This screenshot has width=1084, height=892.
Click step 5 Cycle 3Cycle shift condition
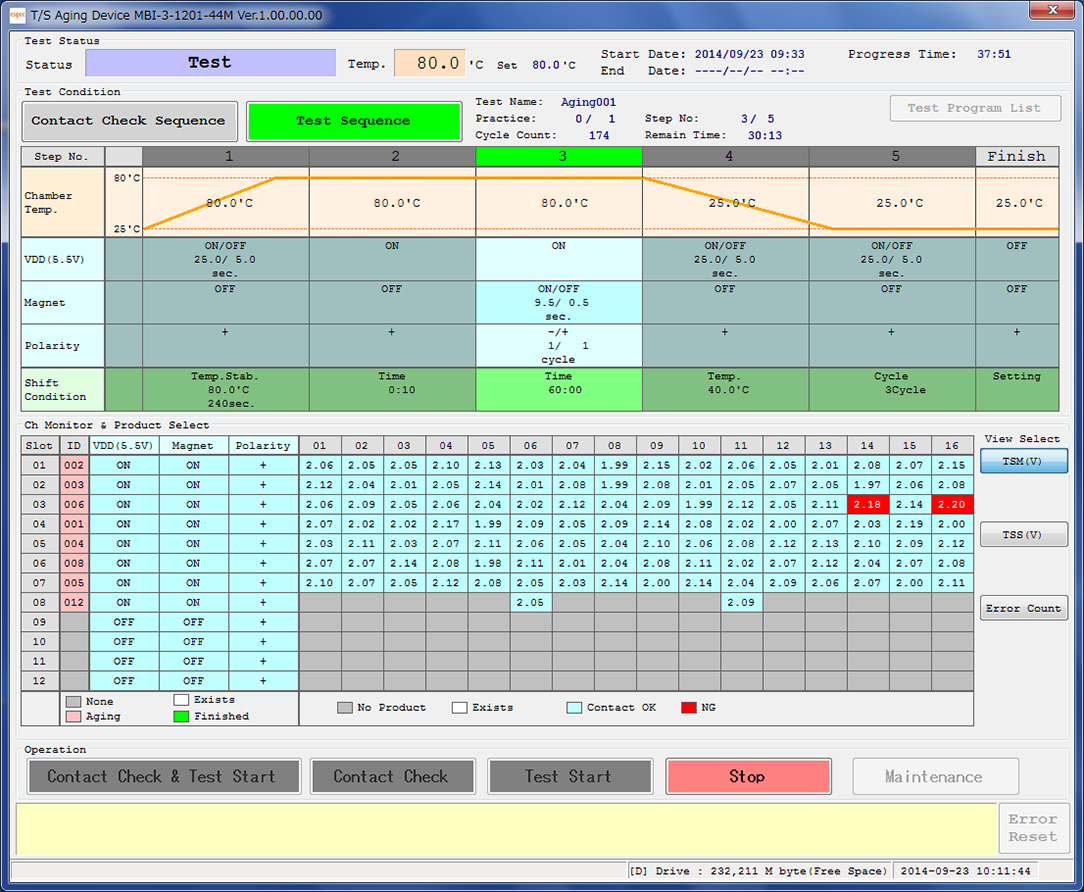pos(893,389)
